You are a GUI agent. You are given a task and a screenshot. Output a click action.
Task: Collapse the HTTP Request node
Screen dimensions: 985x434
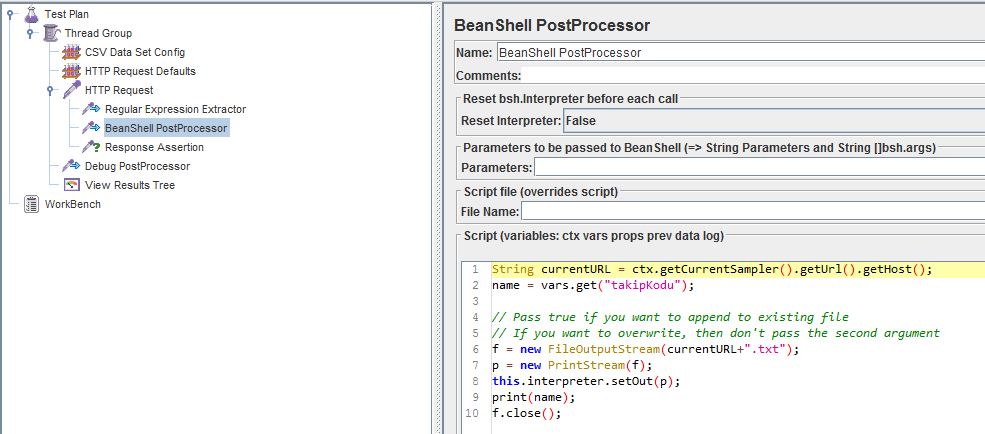point(50,90)
